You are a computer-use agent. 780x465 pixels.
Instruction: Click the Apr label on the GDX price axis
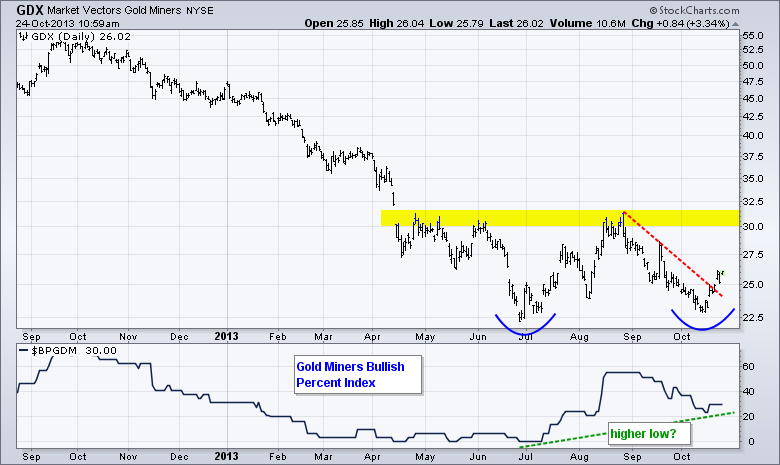(372, 337)
